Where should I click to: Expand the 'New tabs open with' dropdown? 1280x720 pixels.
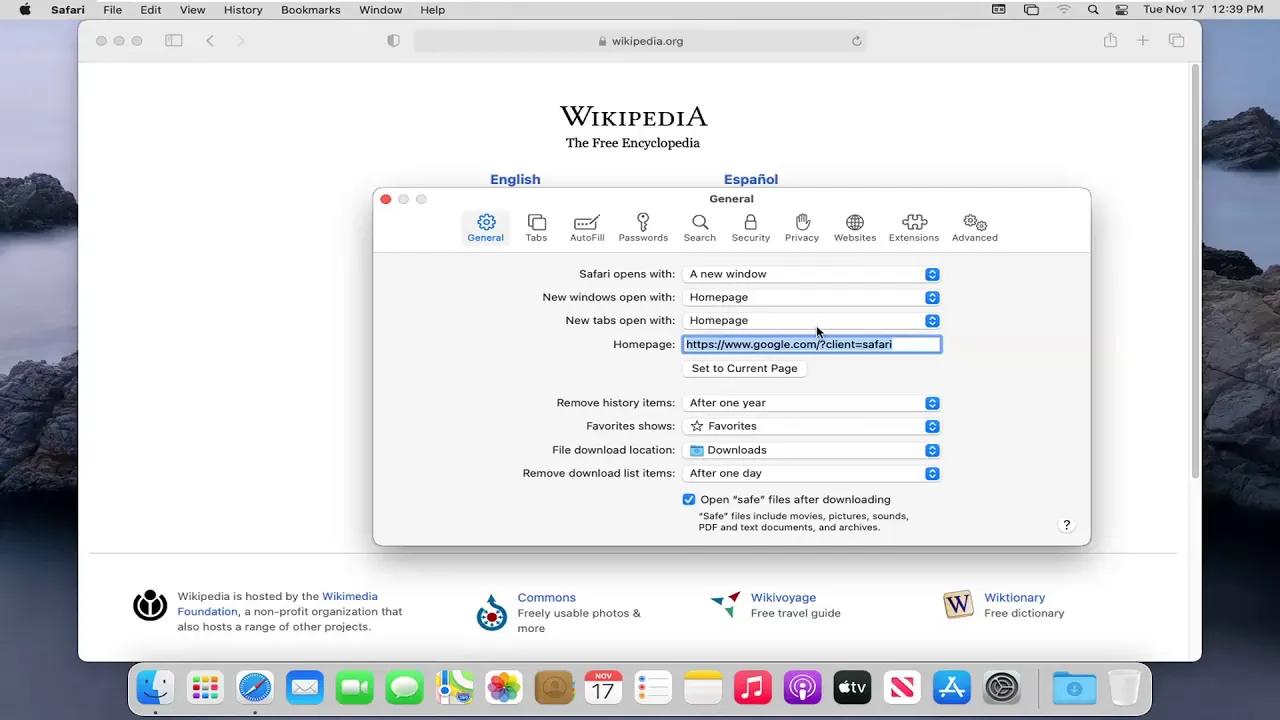pyautogui.click(x=812, y=320)
